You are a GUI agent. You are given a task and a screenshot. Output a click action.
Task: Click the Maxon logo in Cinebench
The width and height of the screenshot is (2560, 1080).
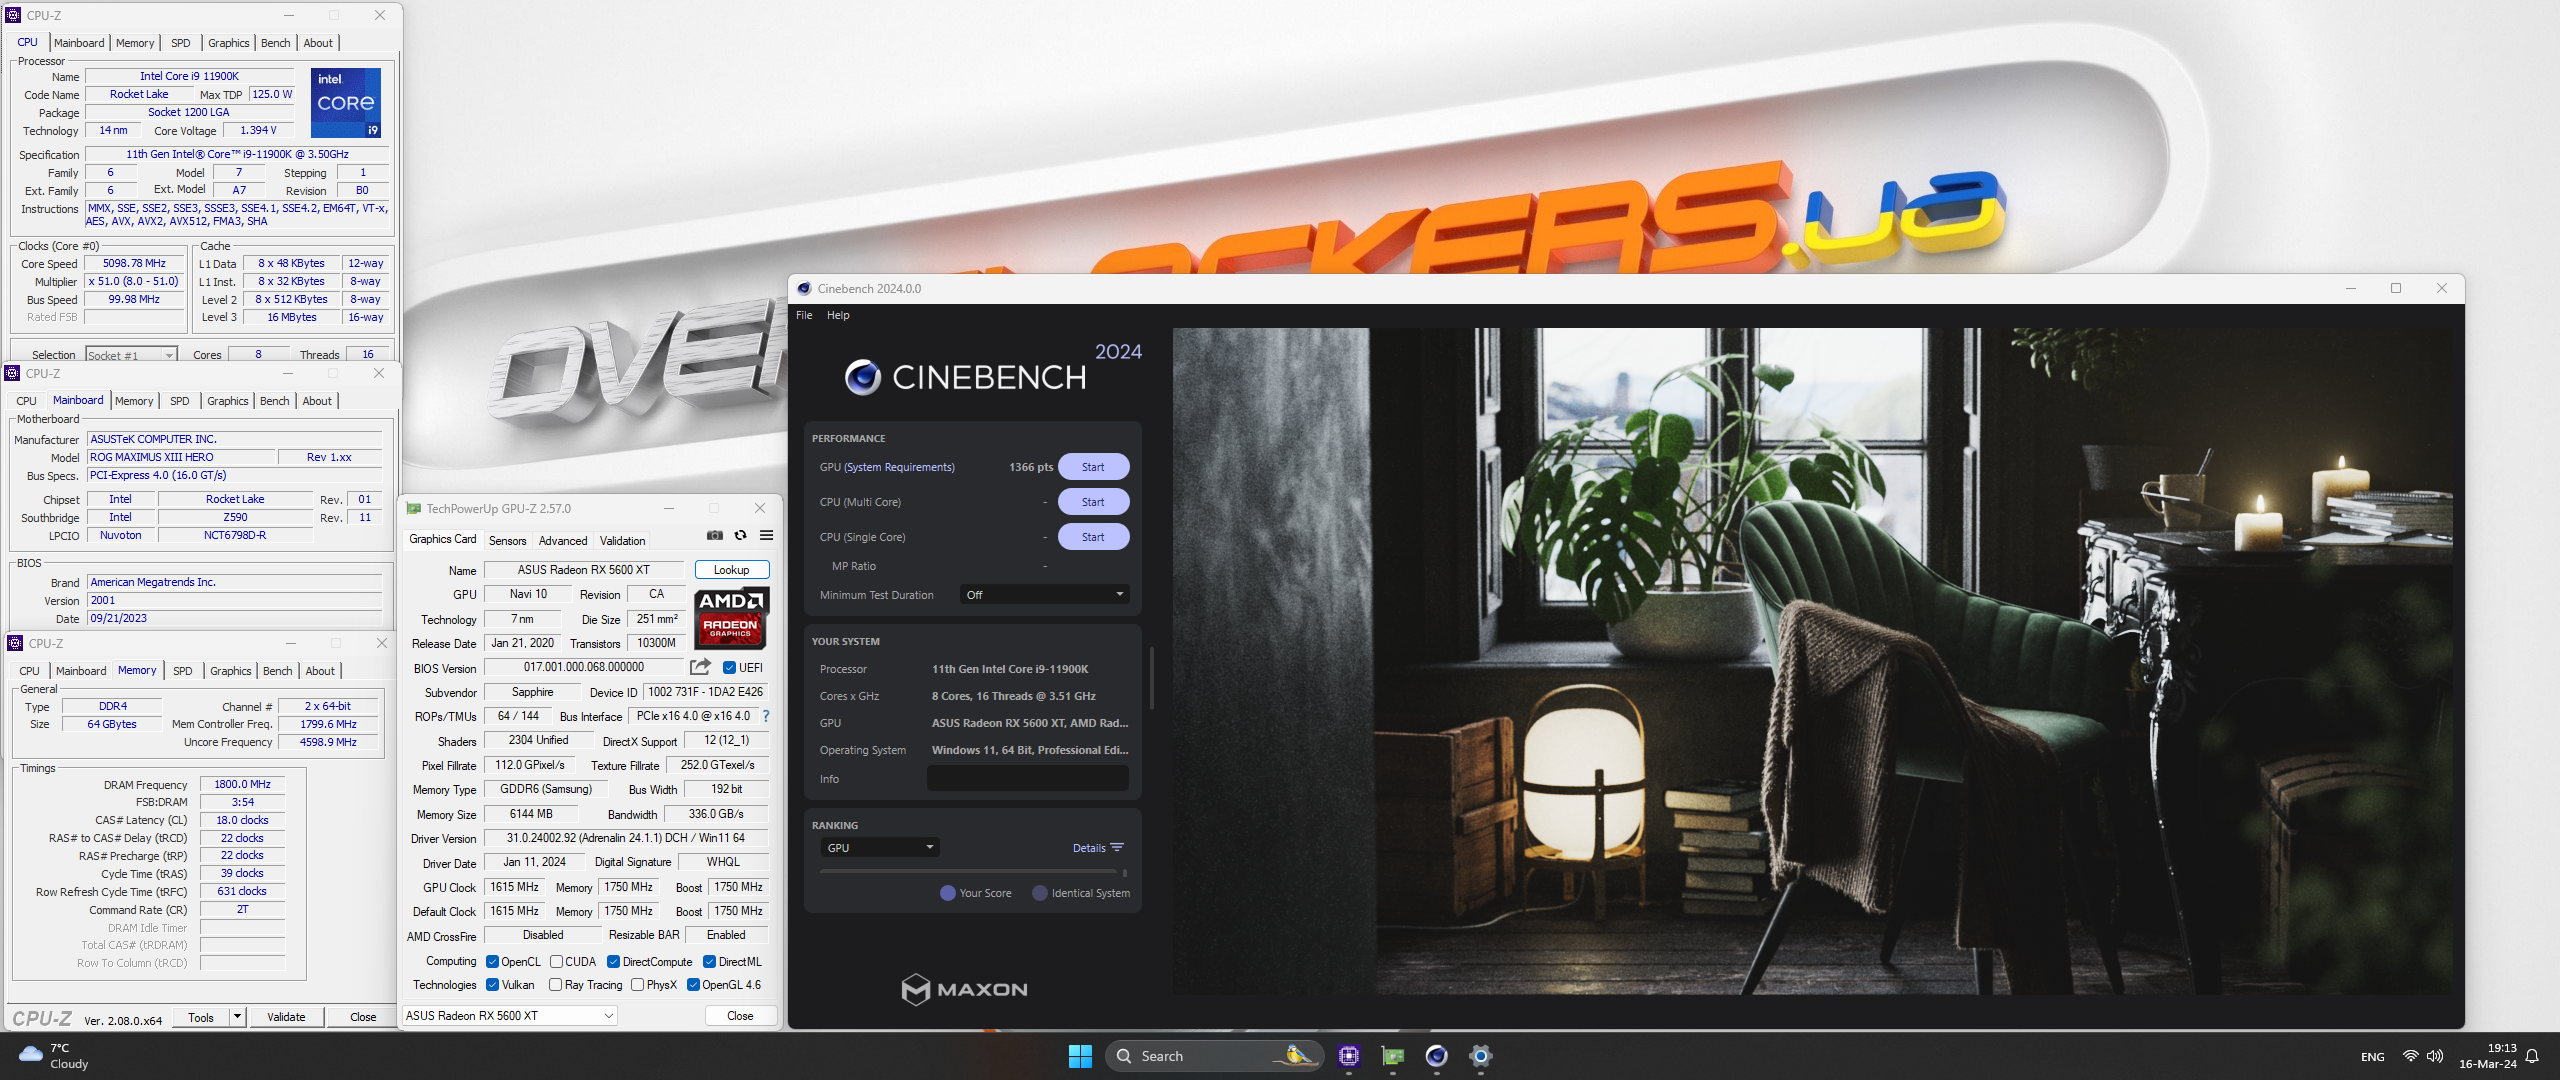(964, 989)
